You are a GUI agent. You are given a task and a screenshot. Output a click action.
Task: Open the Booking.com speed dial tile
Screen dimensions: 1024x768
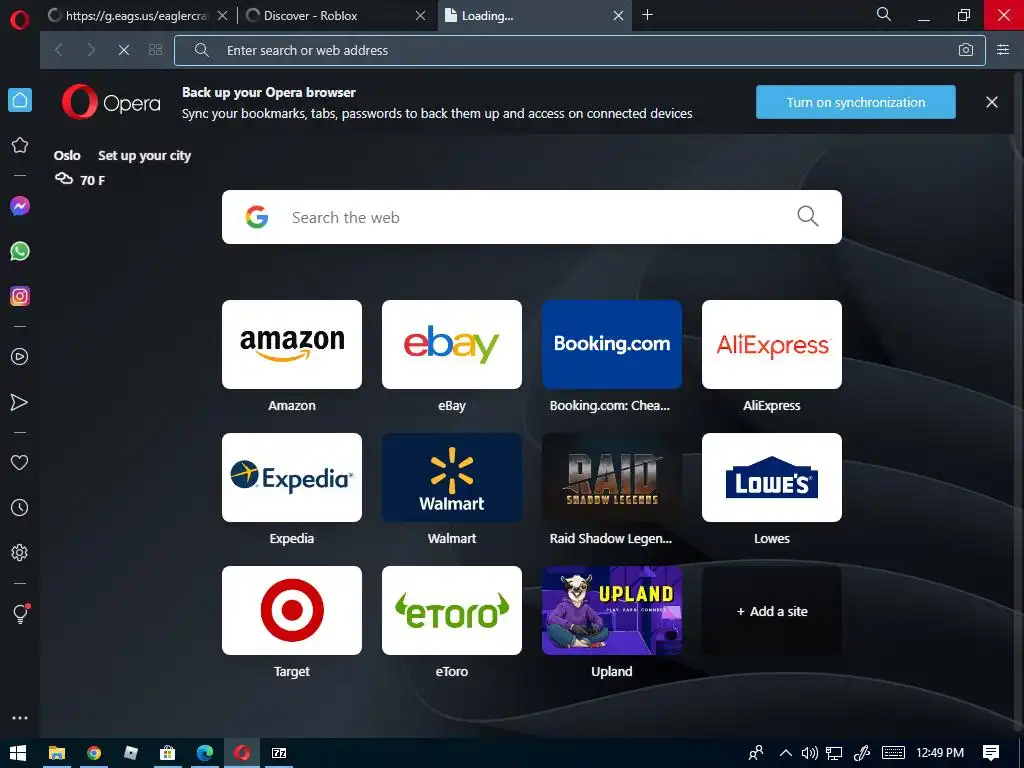(x=612, y=344)
